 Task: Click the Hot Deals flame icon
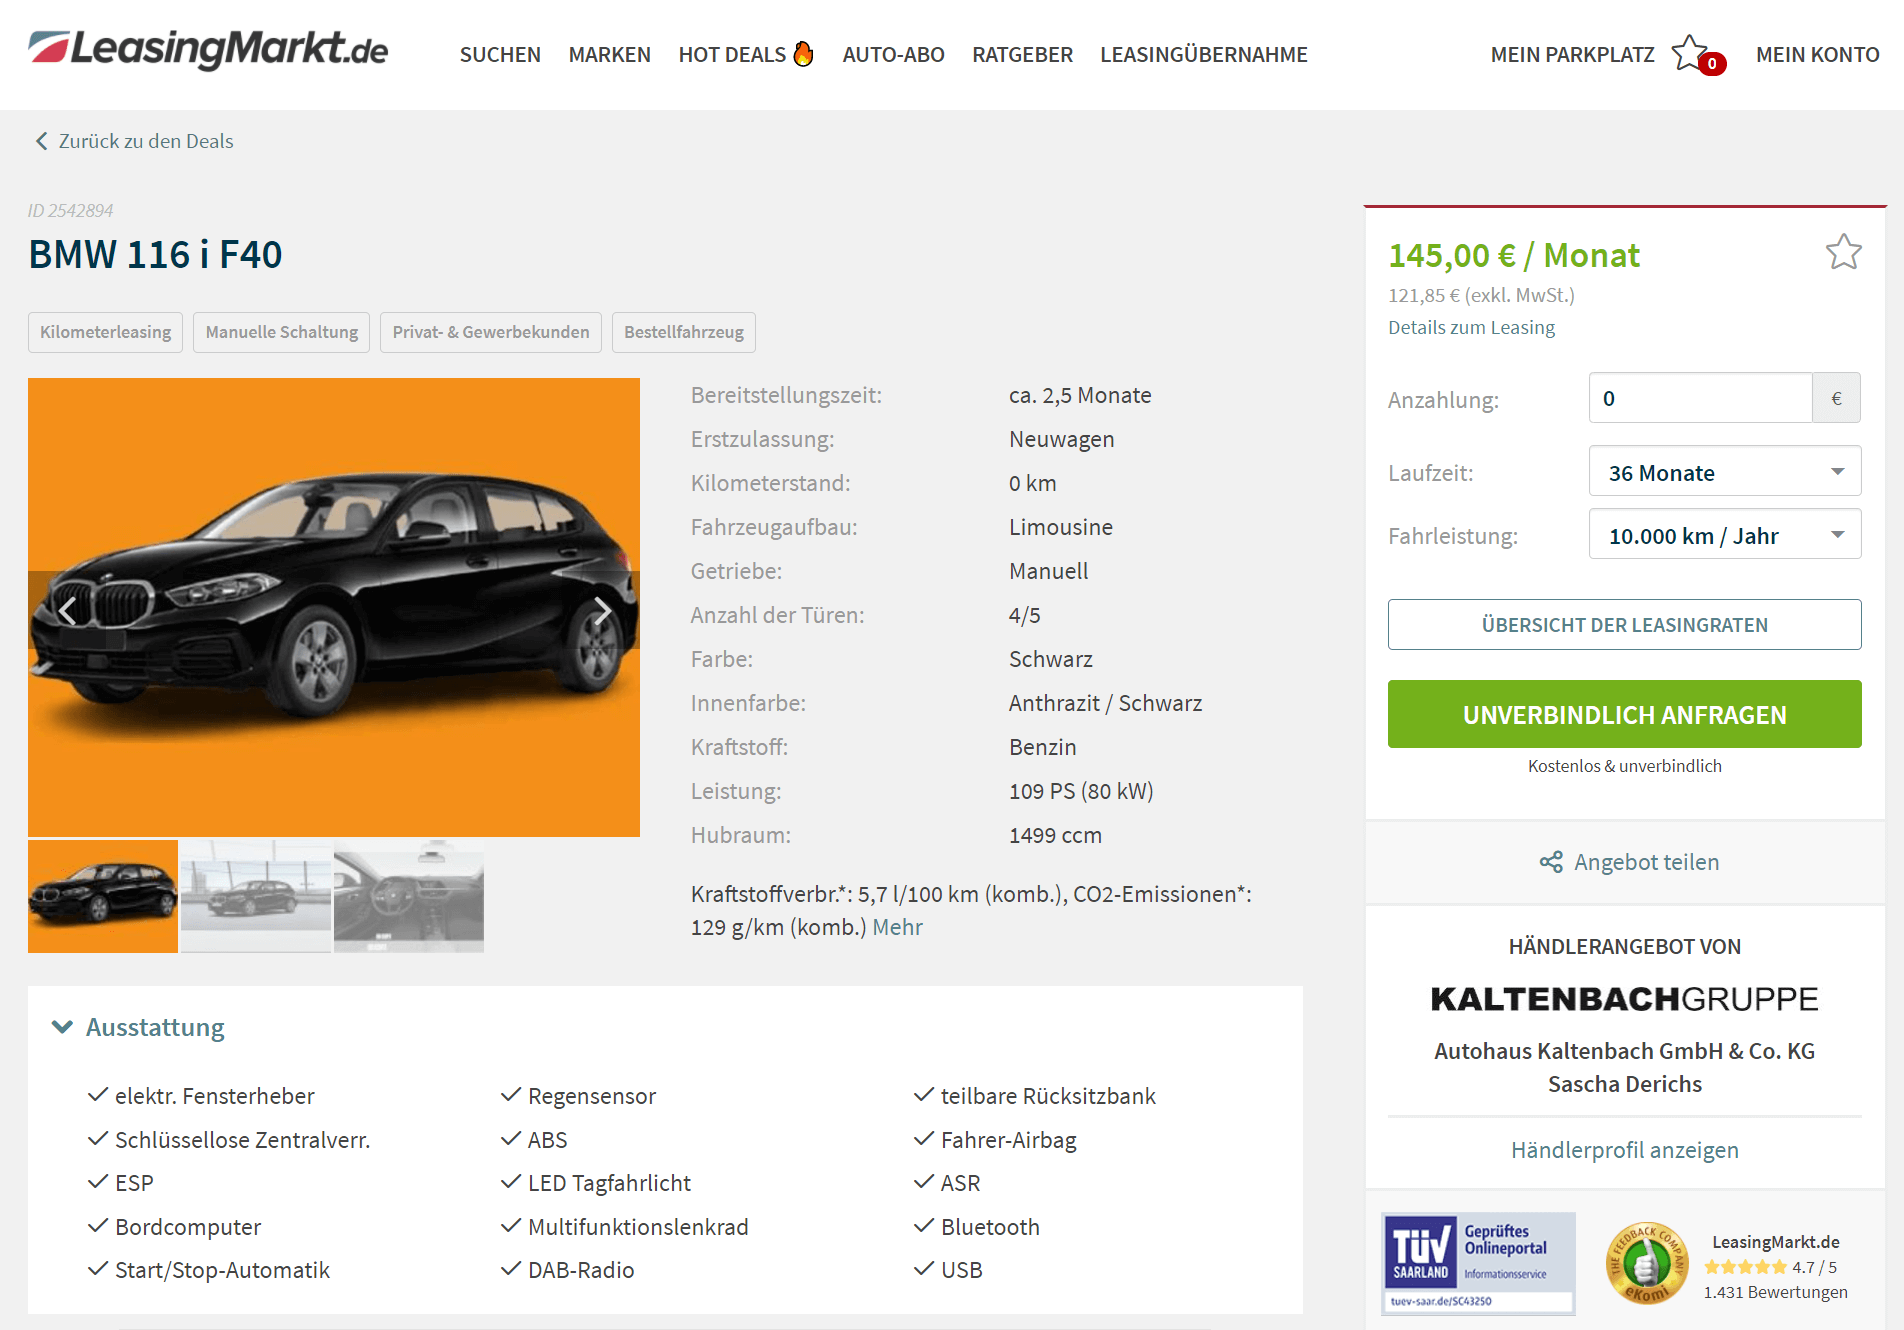coord(803,53)
